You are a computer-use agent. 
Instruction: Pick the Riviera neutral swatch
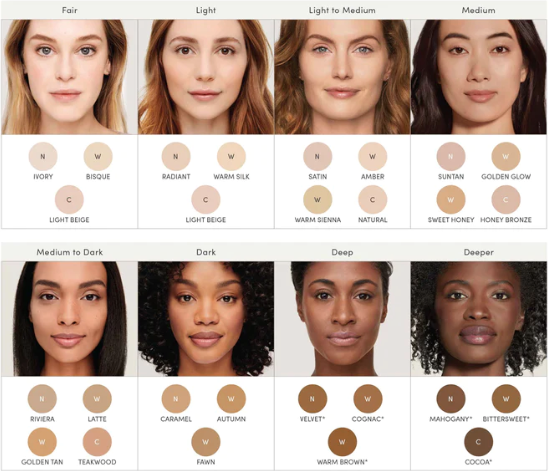tap(42, 399)
